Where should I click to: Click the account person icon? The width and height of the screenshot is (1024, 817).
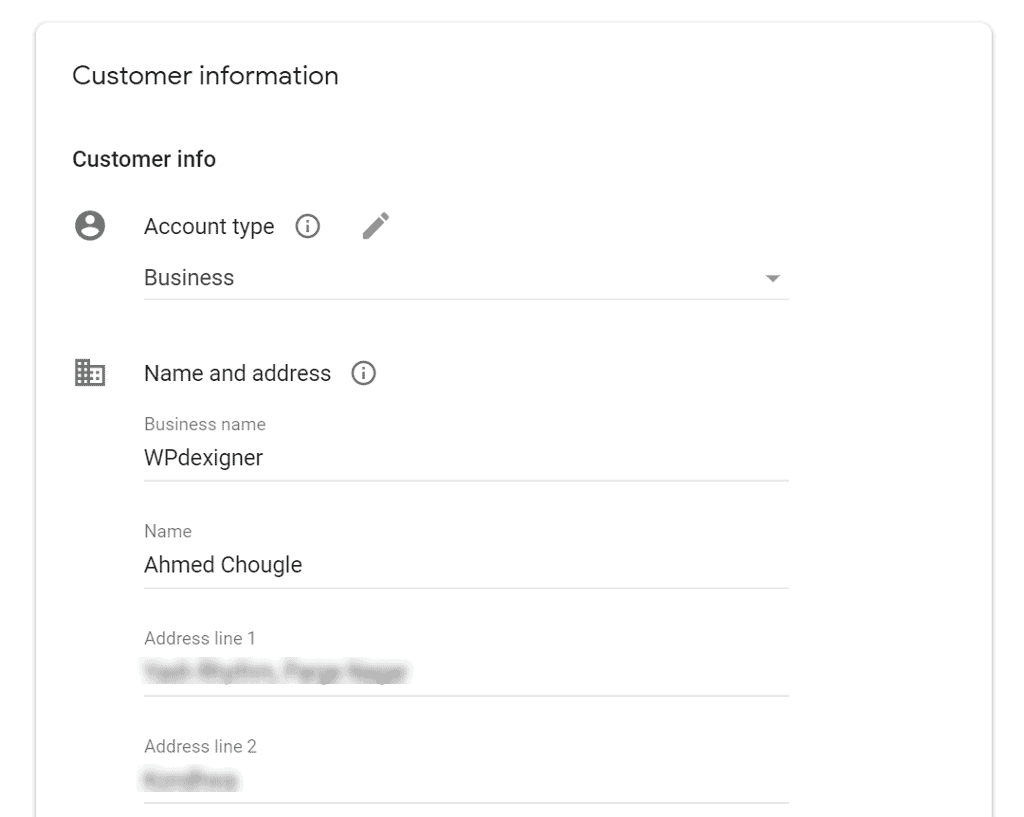90,227
